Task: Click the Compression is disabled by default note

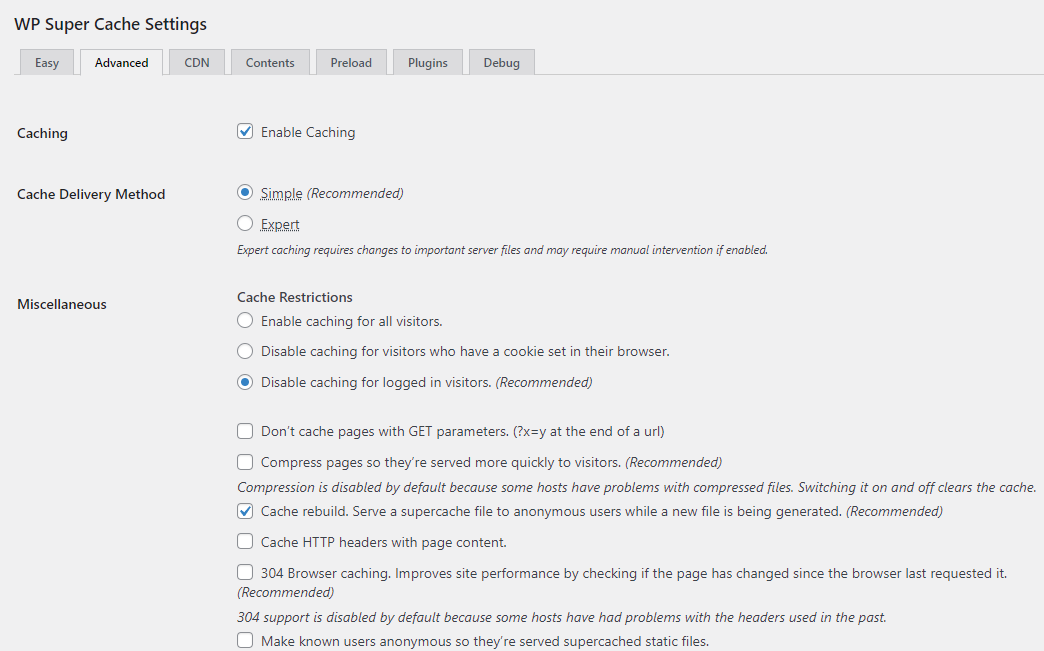Action: 637,487
